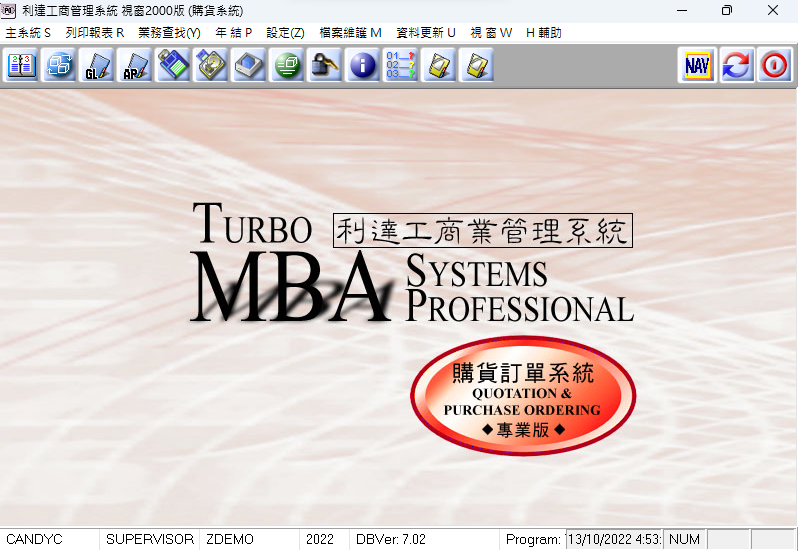This screenshot has height=551, width=798.
Task: Open the 設定(Z) menu
Action: coord(286,33)
